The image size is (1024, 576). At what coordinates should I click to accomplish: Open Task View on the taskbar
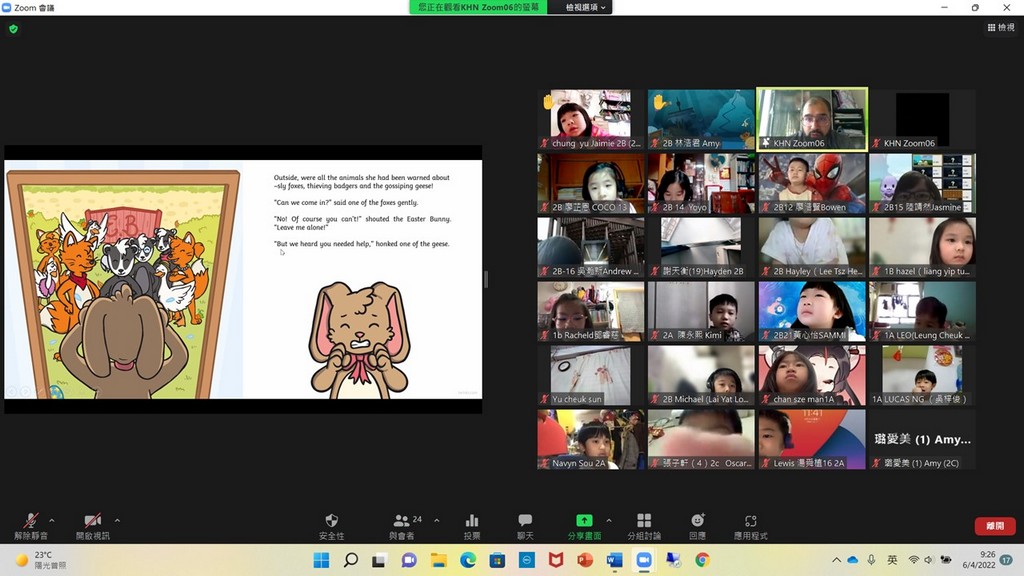click(x=379, y=560)
